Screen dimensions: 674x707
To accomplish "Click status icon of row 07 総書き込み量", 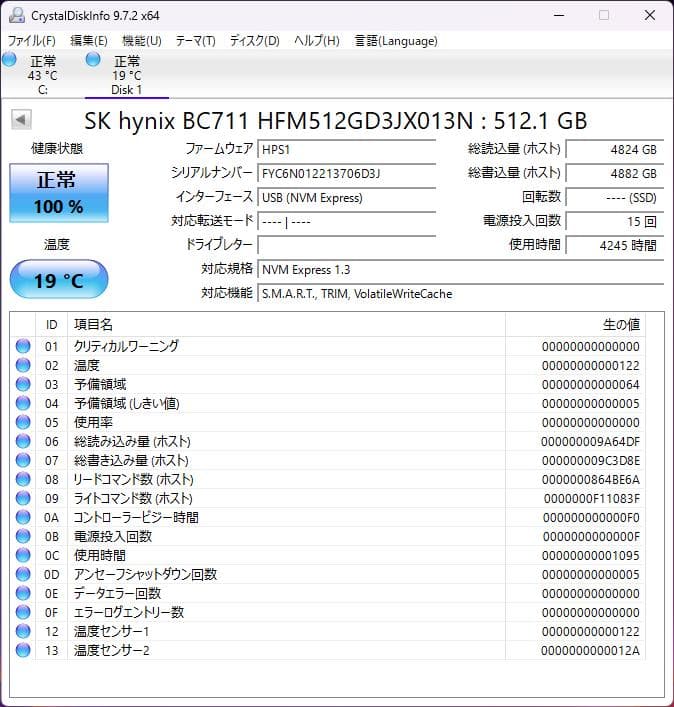I will point(23,460).
